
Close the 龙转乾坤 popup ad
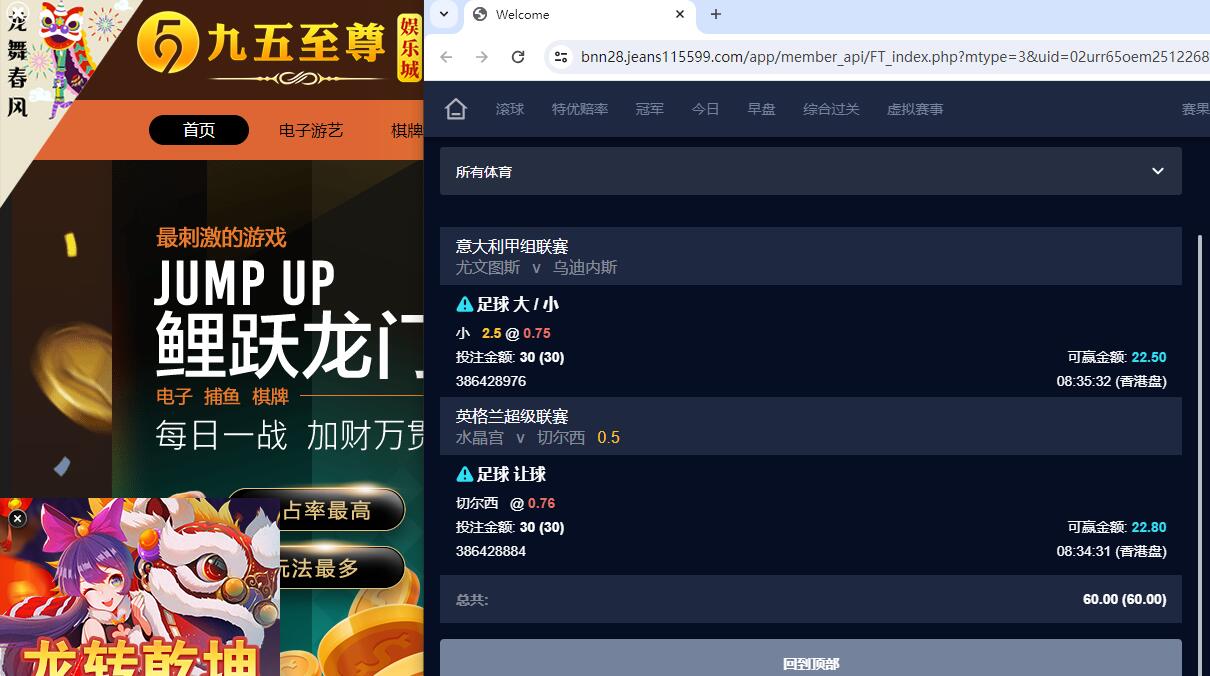17,518
